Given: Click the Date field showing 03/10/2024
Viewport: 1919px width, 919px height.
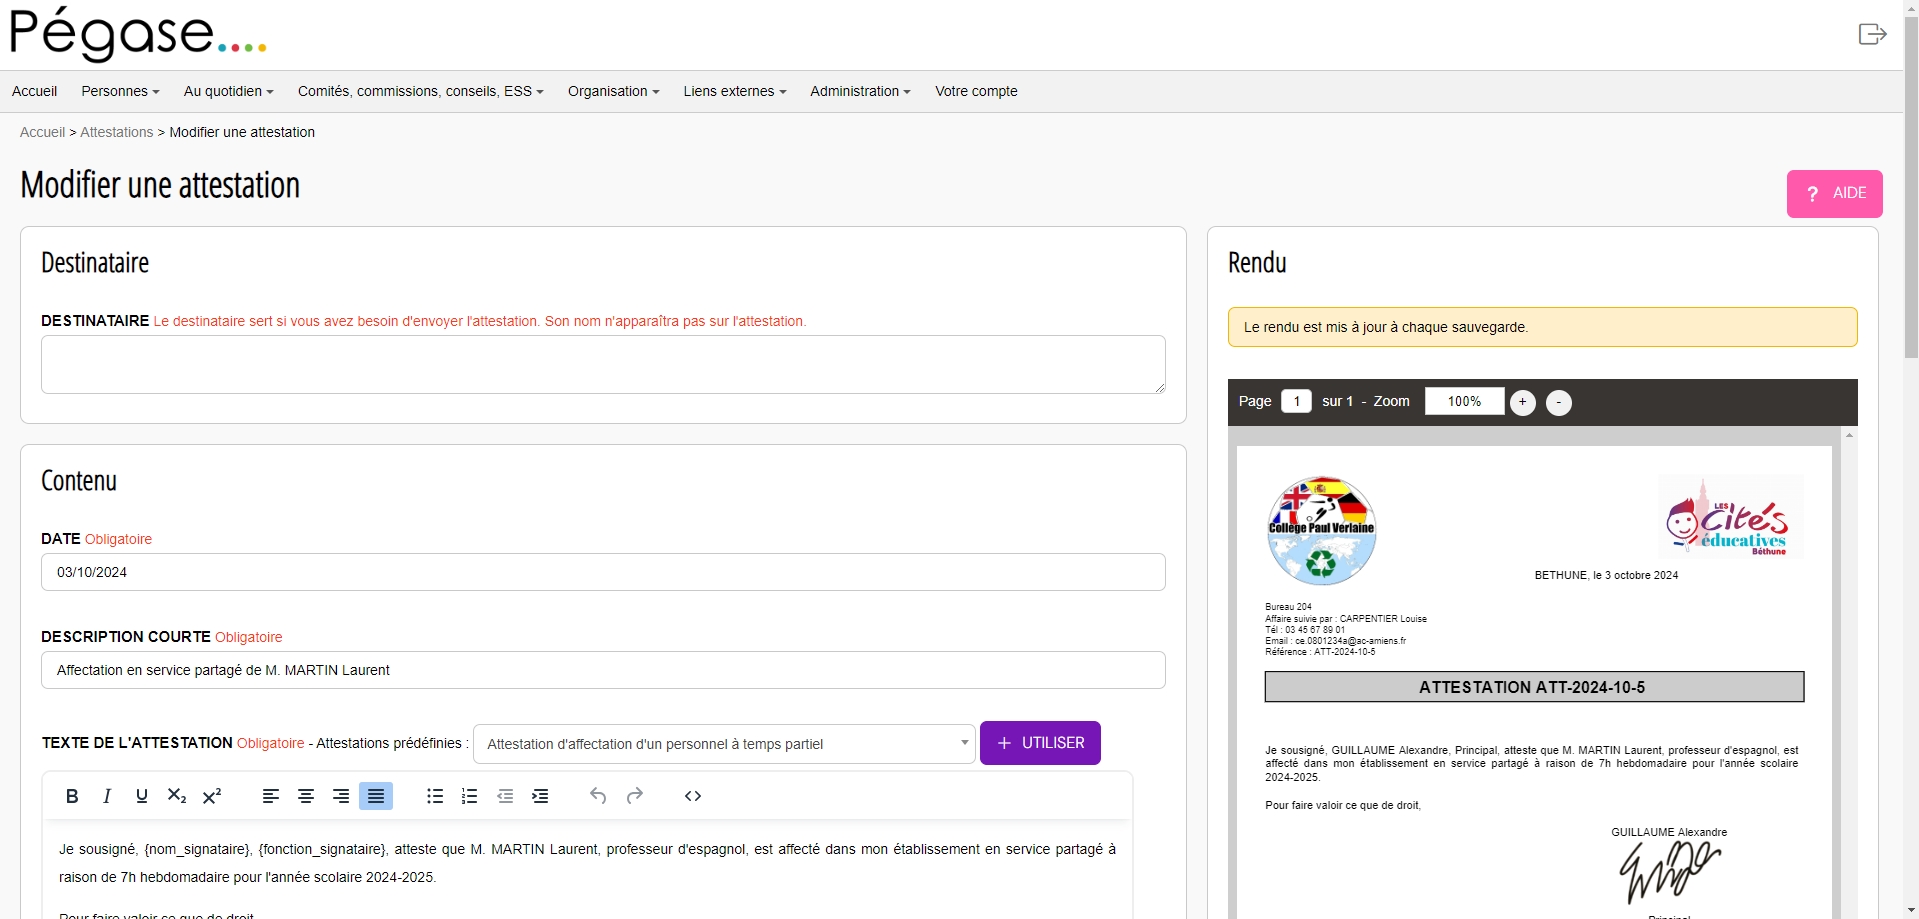Looking at the screenshot, I should pyautogui.click(x=603, y=572).
